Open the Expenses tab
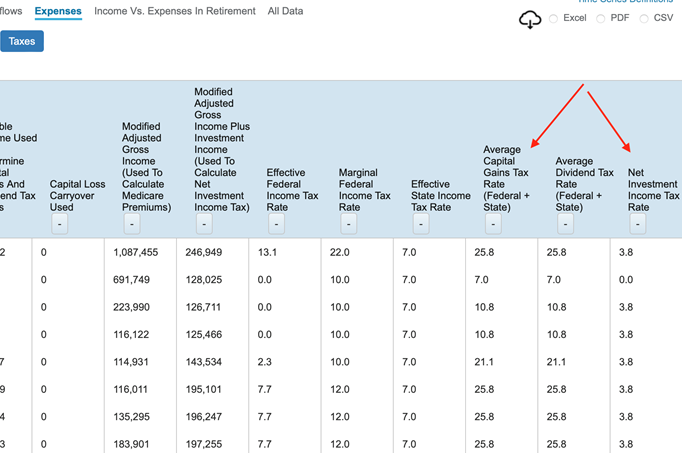The height and width of the screenshot is (454, 682). coord(58,11)
